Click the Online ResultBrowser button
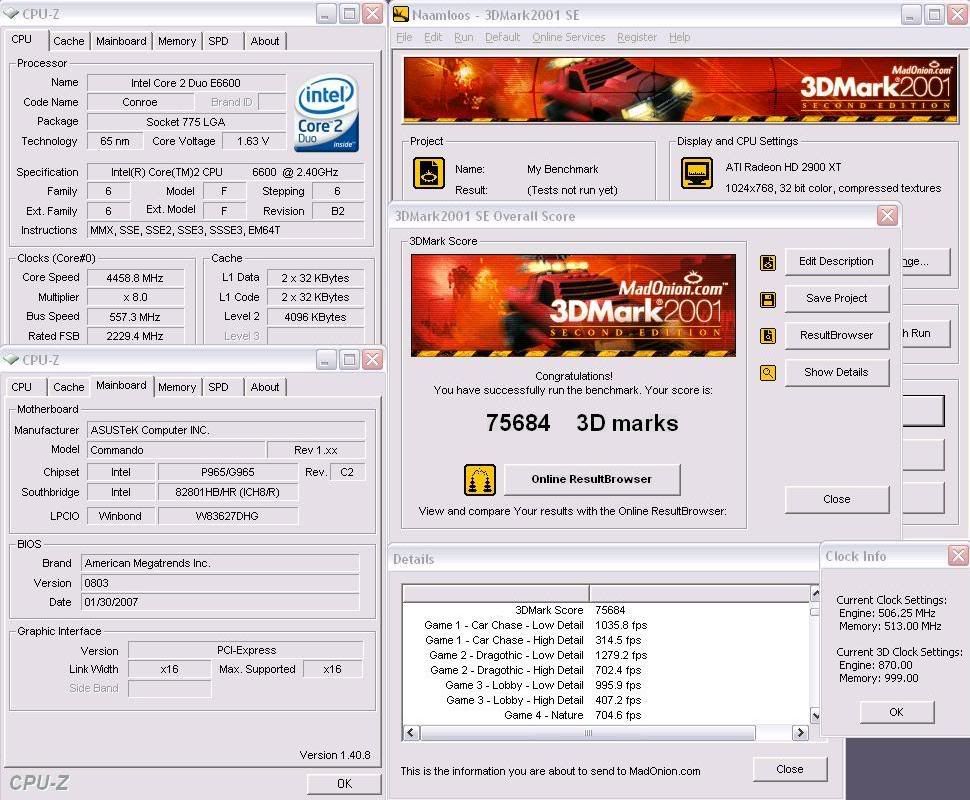 pos(592,479)
